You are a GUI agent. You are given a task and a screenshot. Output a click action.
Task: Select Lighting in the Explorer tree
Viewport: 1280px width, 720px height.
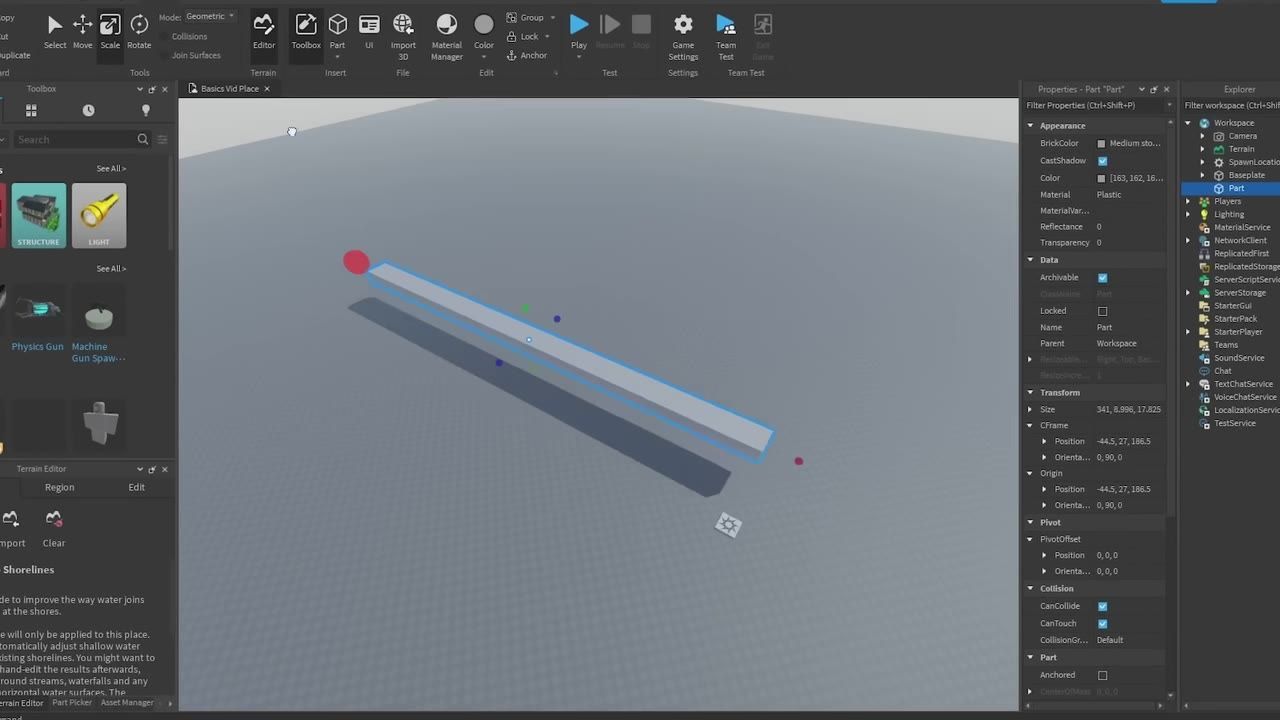[x=1229, y=214]
